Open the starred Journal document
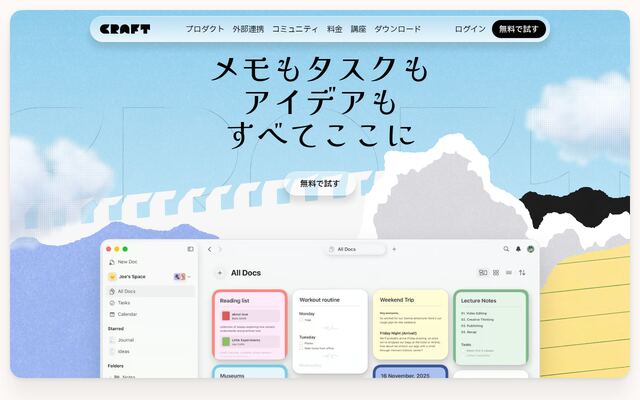 pos(122,340)
